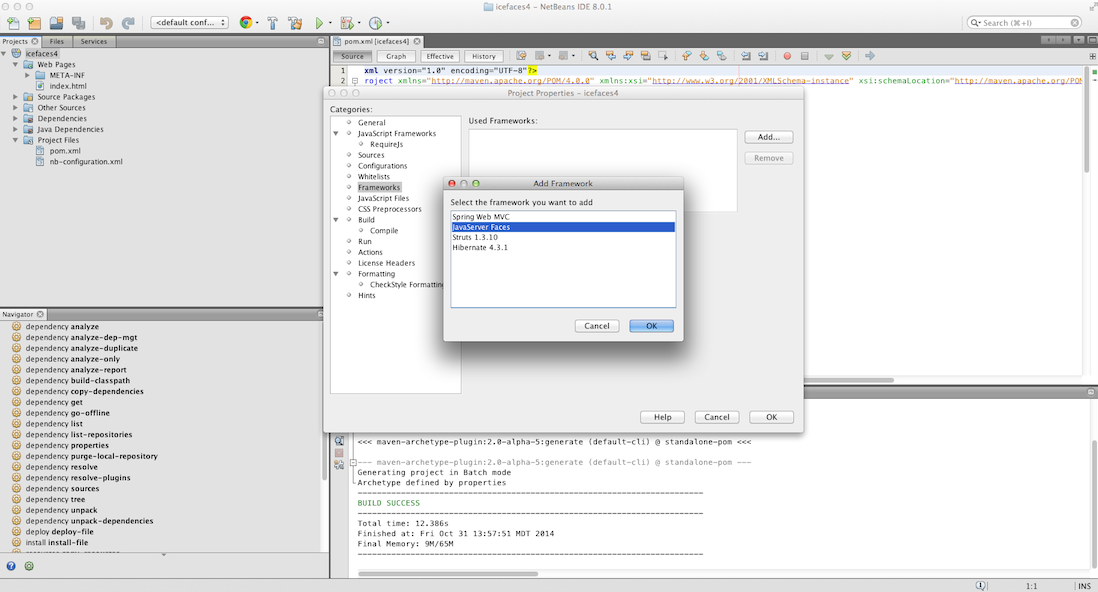Image resolution: width=1098 pixels, height=592 pixels.
Task: Collapse the Web Pages tree node
Action: (16, 64)
